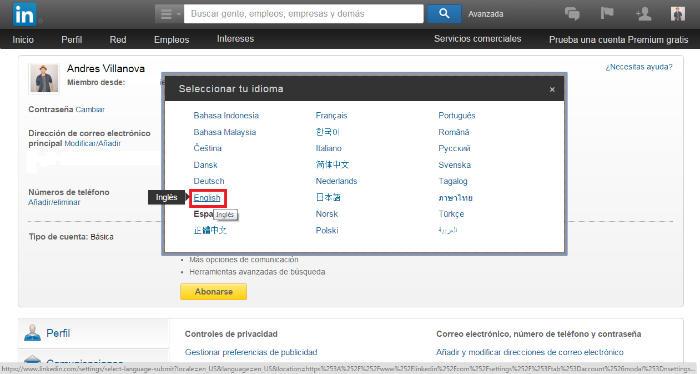The width and height of the screenshot is (700, 374).
Task: Open the messages speech bubble icon
Action: point(572,14)
